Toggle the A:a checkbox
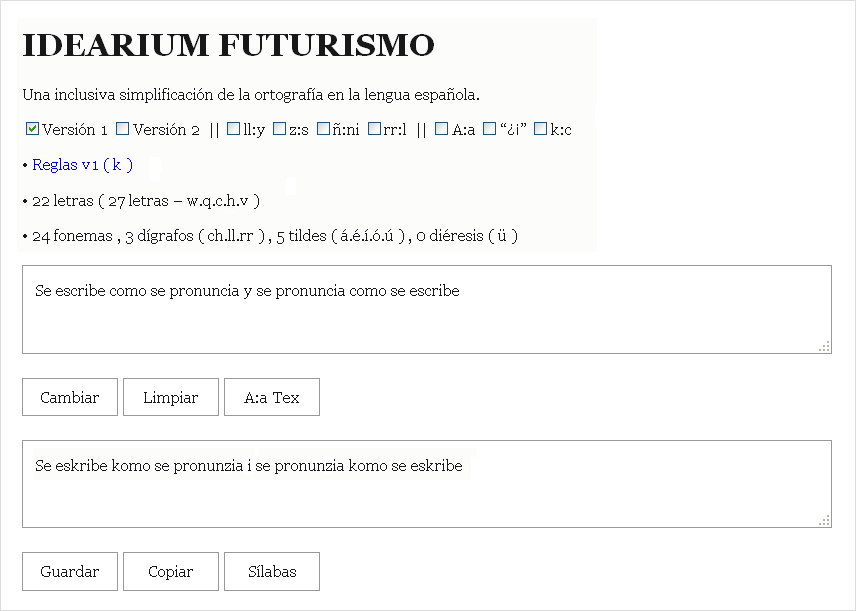This screenshot has height=611, width=856. point(442,129)
